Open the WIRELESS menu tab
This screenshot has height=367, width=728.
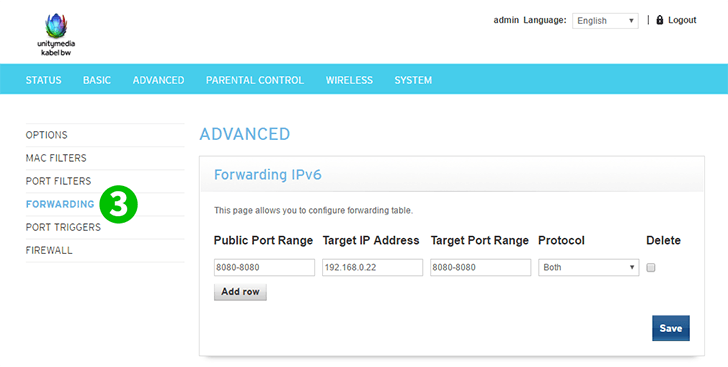point(349,80)
